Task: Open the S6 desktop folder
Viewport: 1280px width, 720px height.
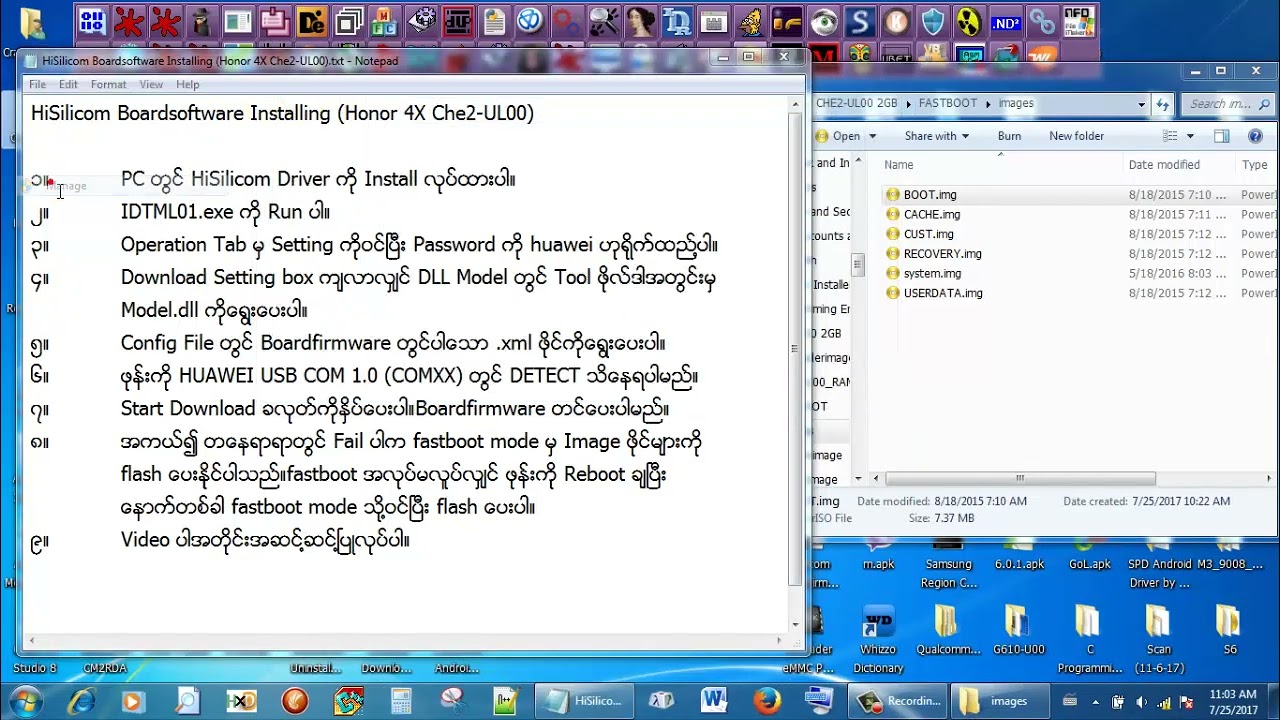Action: 1229,632
